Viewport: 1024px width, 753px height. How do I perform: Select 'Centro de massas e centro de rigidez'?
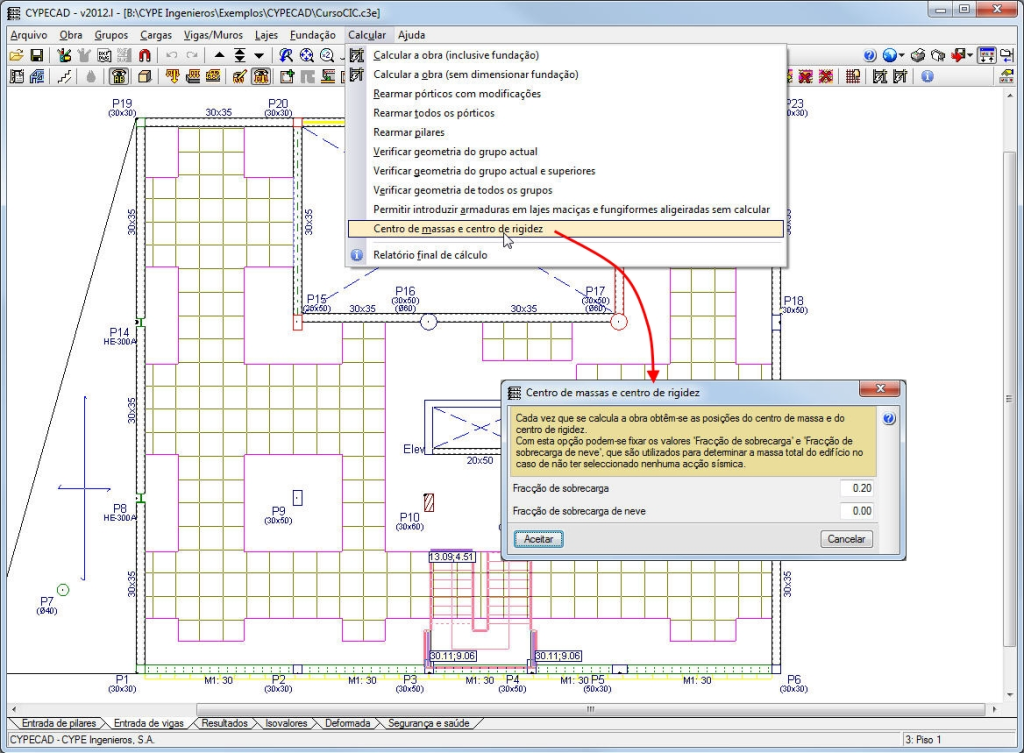tap(566, 229)
